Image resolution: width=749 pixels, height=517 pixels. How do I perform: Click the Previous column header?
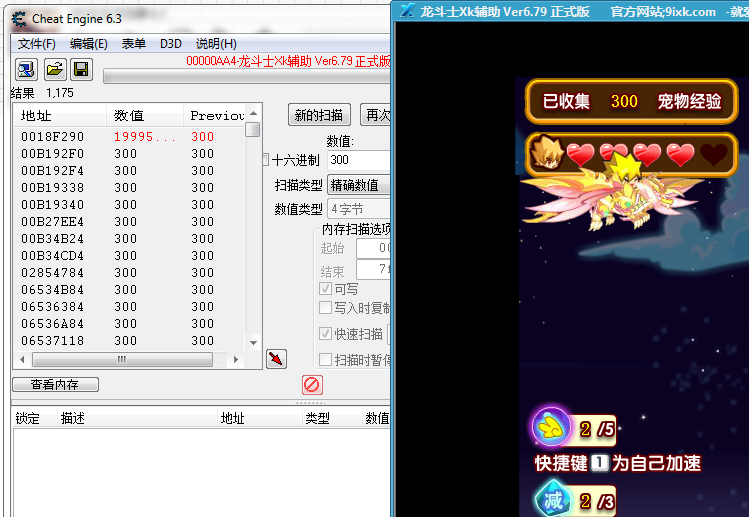point(214,116)
